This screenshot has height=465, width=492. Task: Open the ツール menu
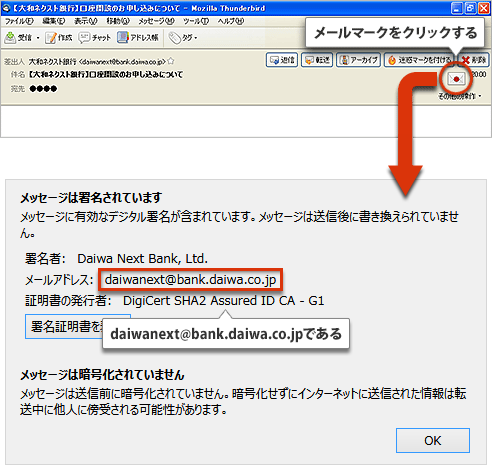pos(196,21)
